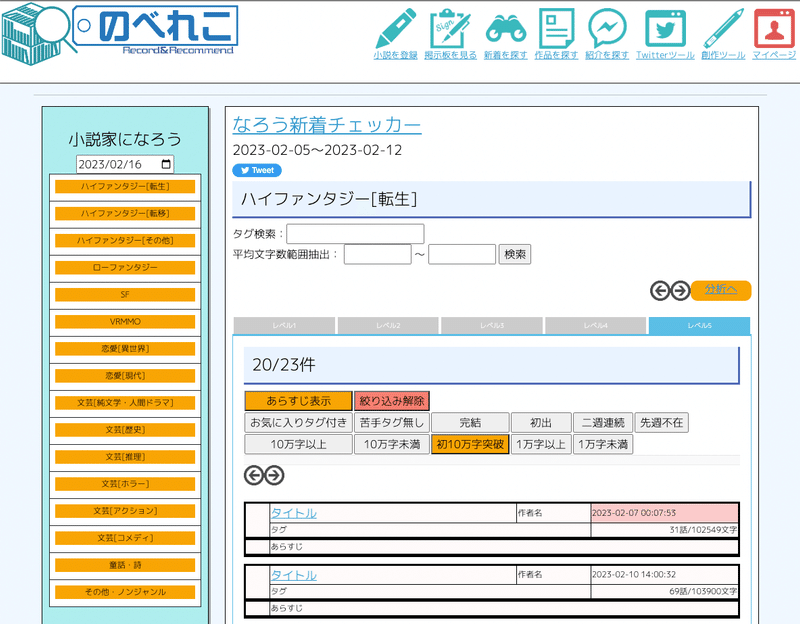The width and height of the screenshot is (800, 624).
Task: Click left arrow next to 分析へ
Action: pos(660,291)
